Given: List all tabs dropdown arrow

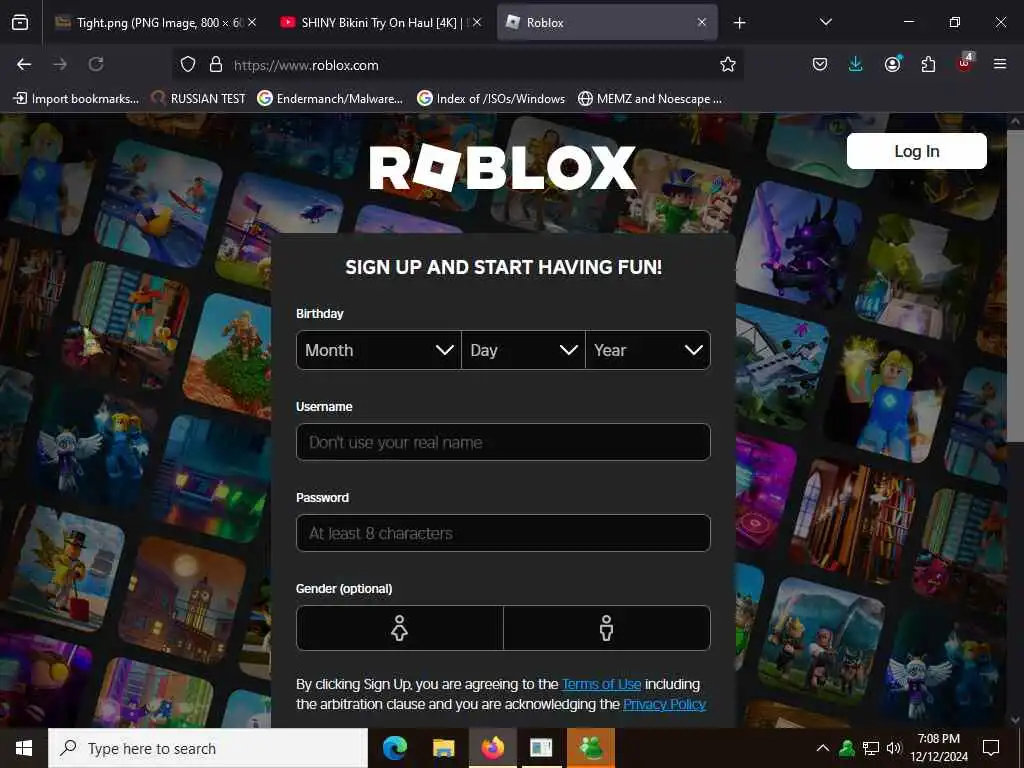Looking at the screenshot, I should (825, 22).
